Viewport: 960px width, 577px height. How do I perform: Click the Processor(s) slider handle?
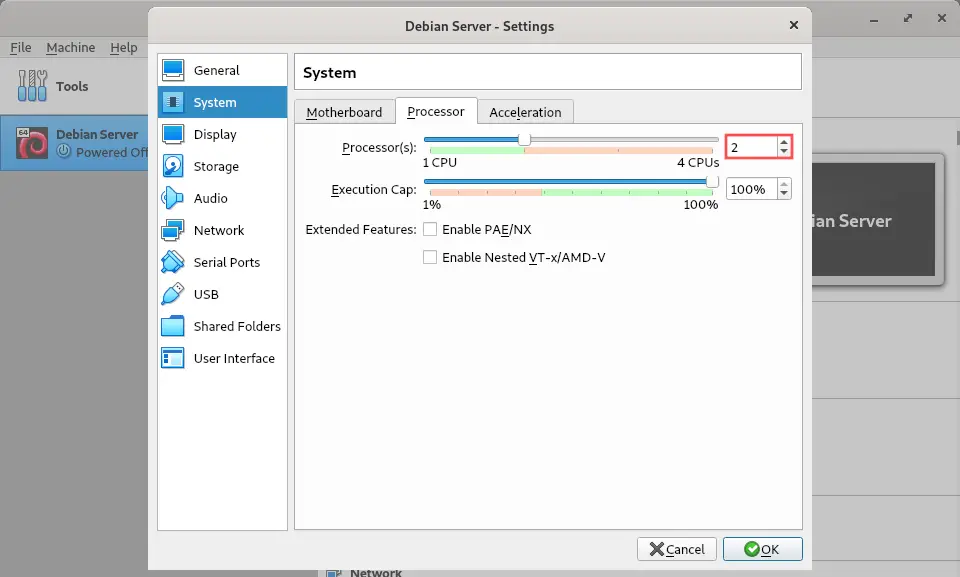click(x=524, y=140)
